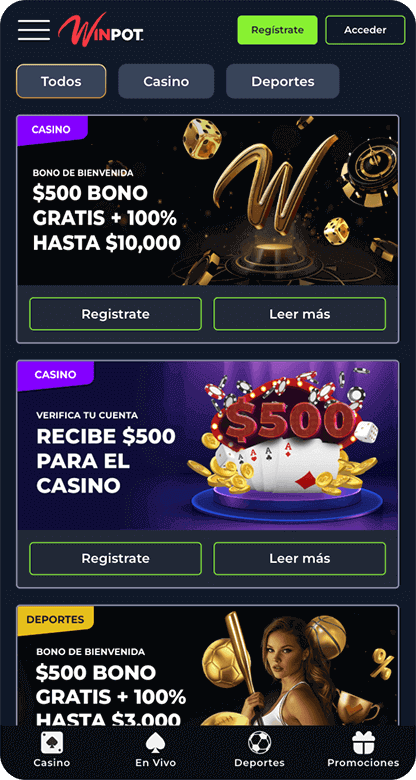Click Leer más under Recibe $500 banner

(300, 558)
